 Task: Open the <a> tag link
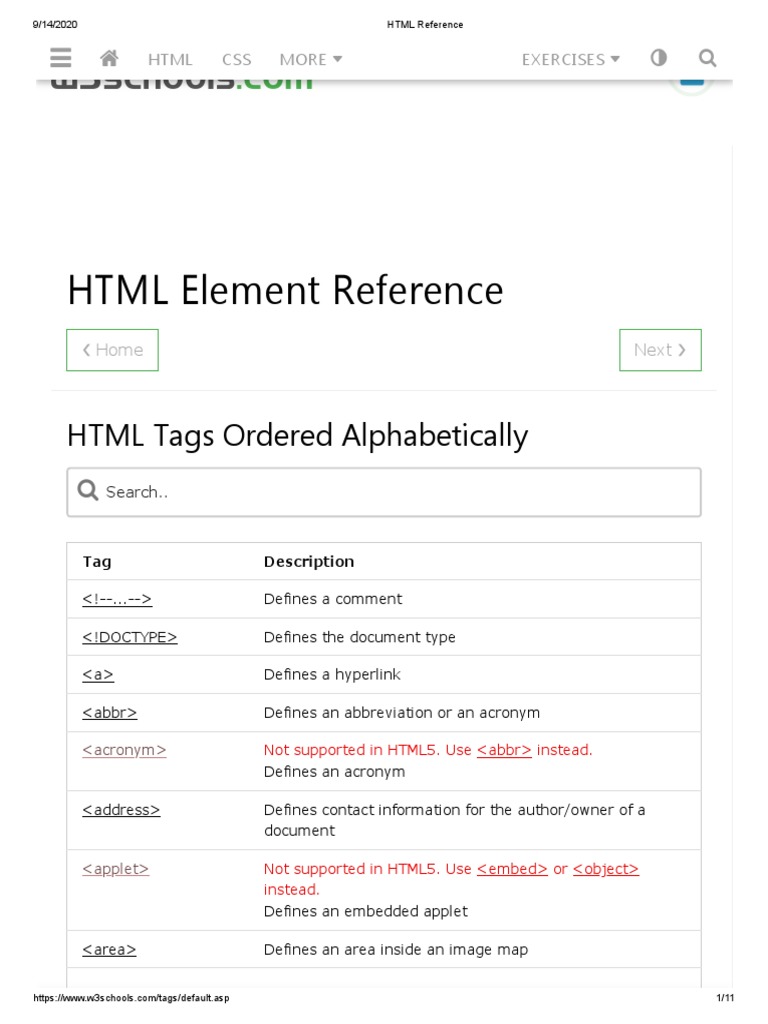coord(98,675)
